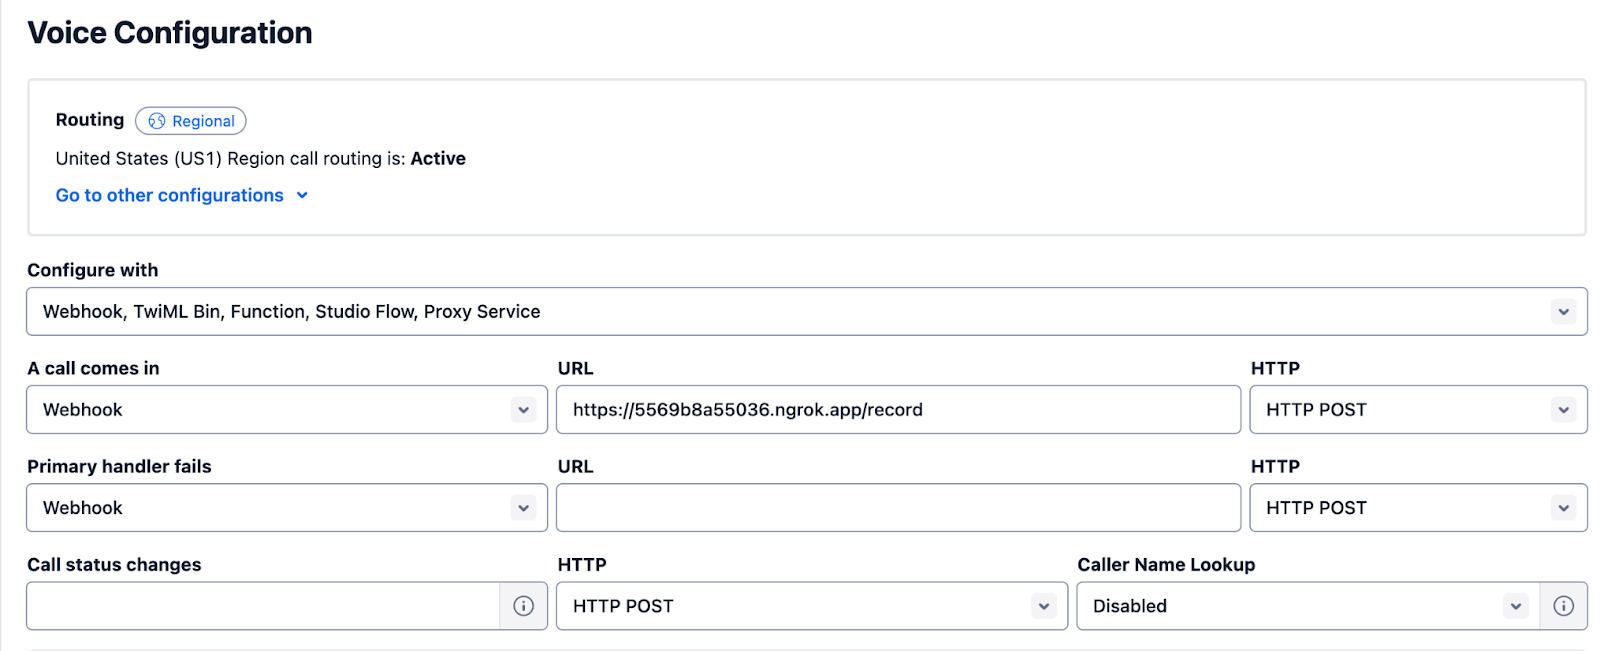Click the A call comes in label
Image resolution: width=1600 pixels, height=651 pixels.
click(93, 368)
